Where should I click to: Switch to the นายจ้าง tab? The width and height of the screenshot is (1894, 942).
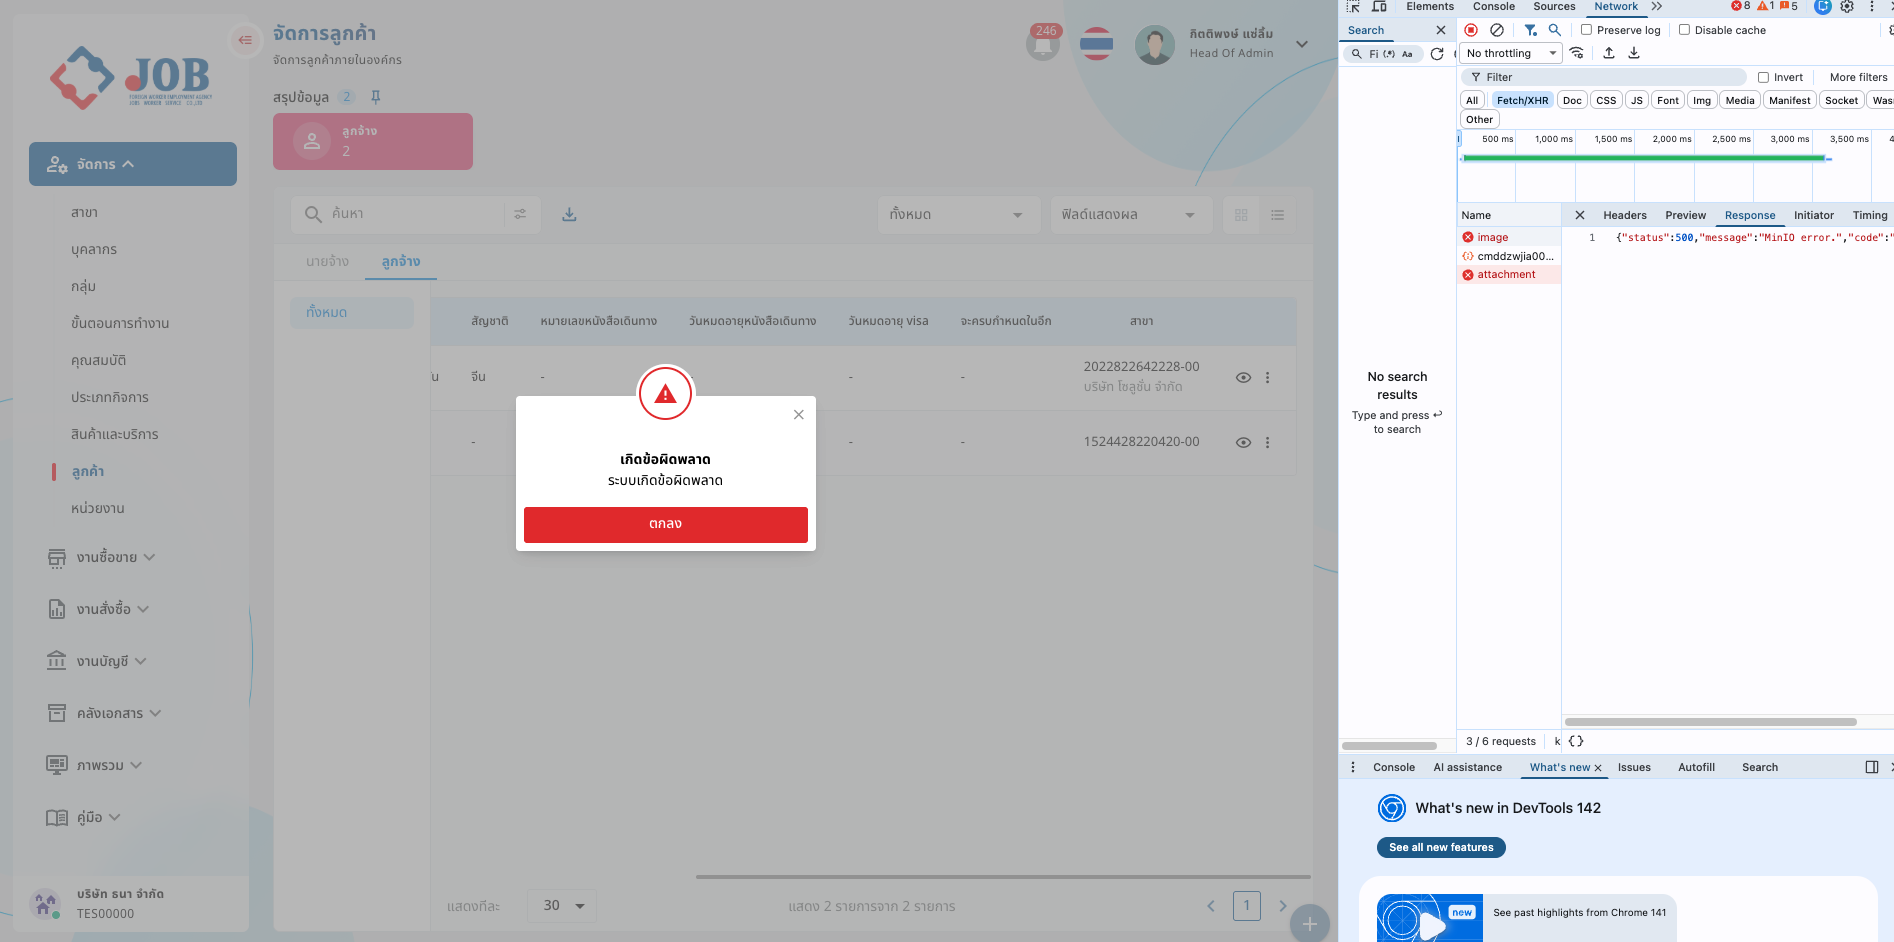(x=327, y=261)
